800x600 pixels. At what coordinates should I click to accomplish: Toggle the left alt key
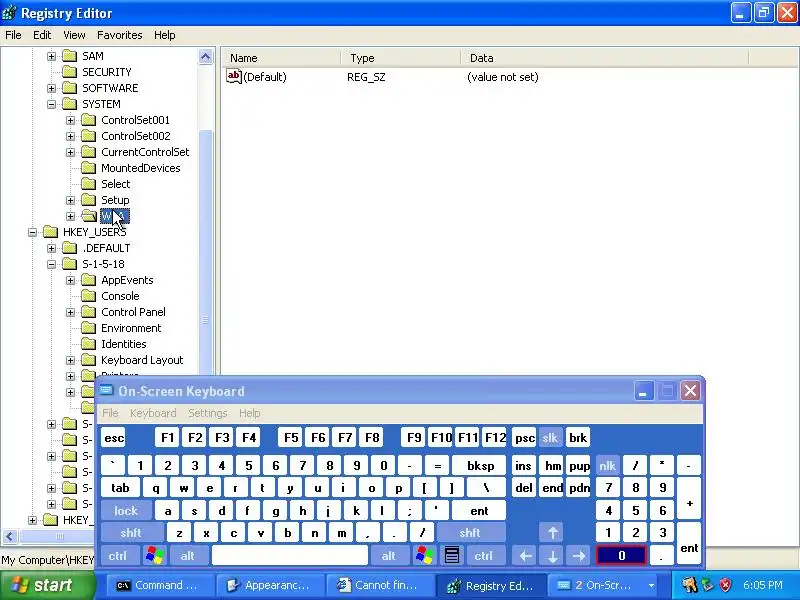[188, 556]
